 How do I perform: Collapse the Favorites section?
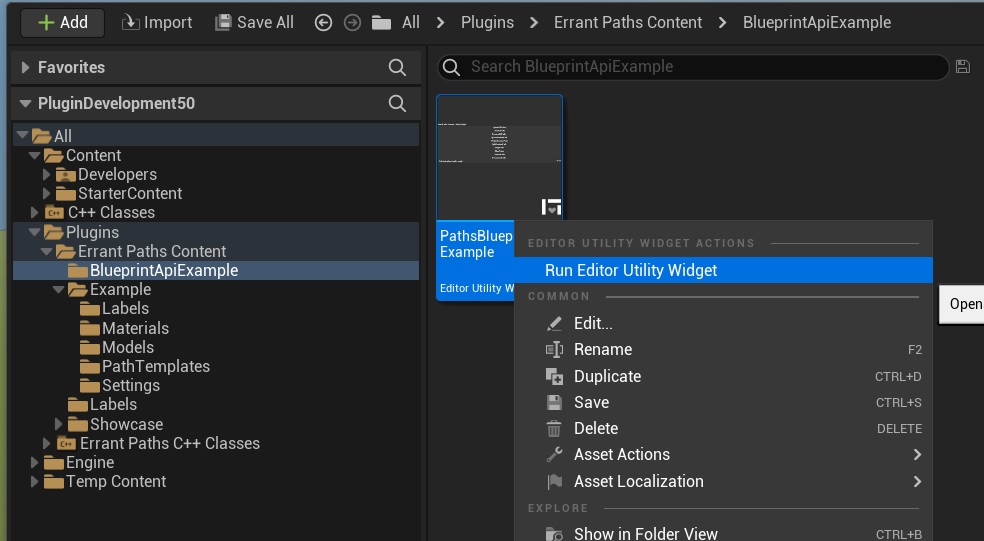[x=25, y=67]
